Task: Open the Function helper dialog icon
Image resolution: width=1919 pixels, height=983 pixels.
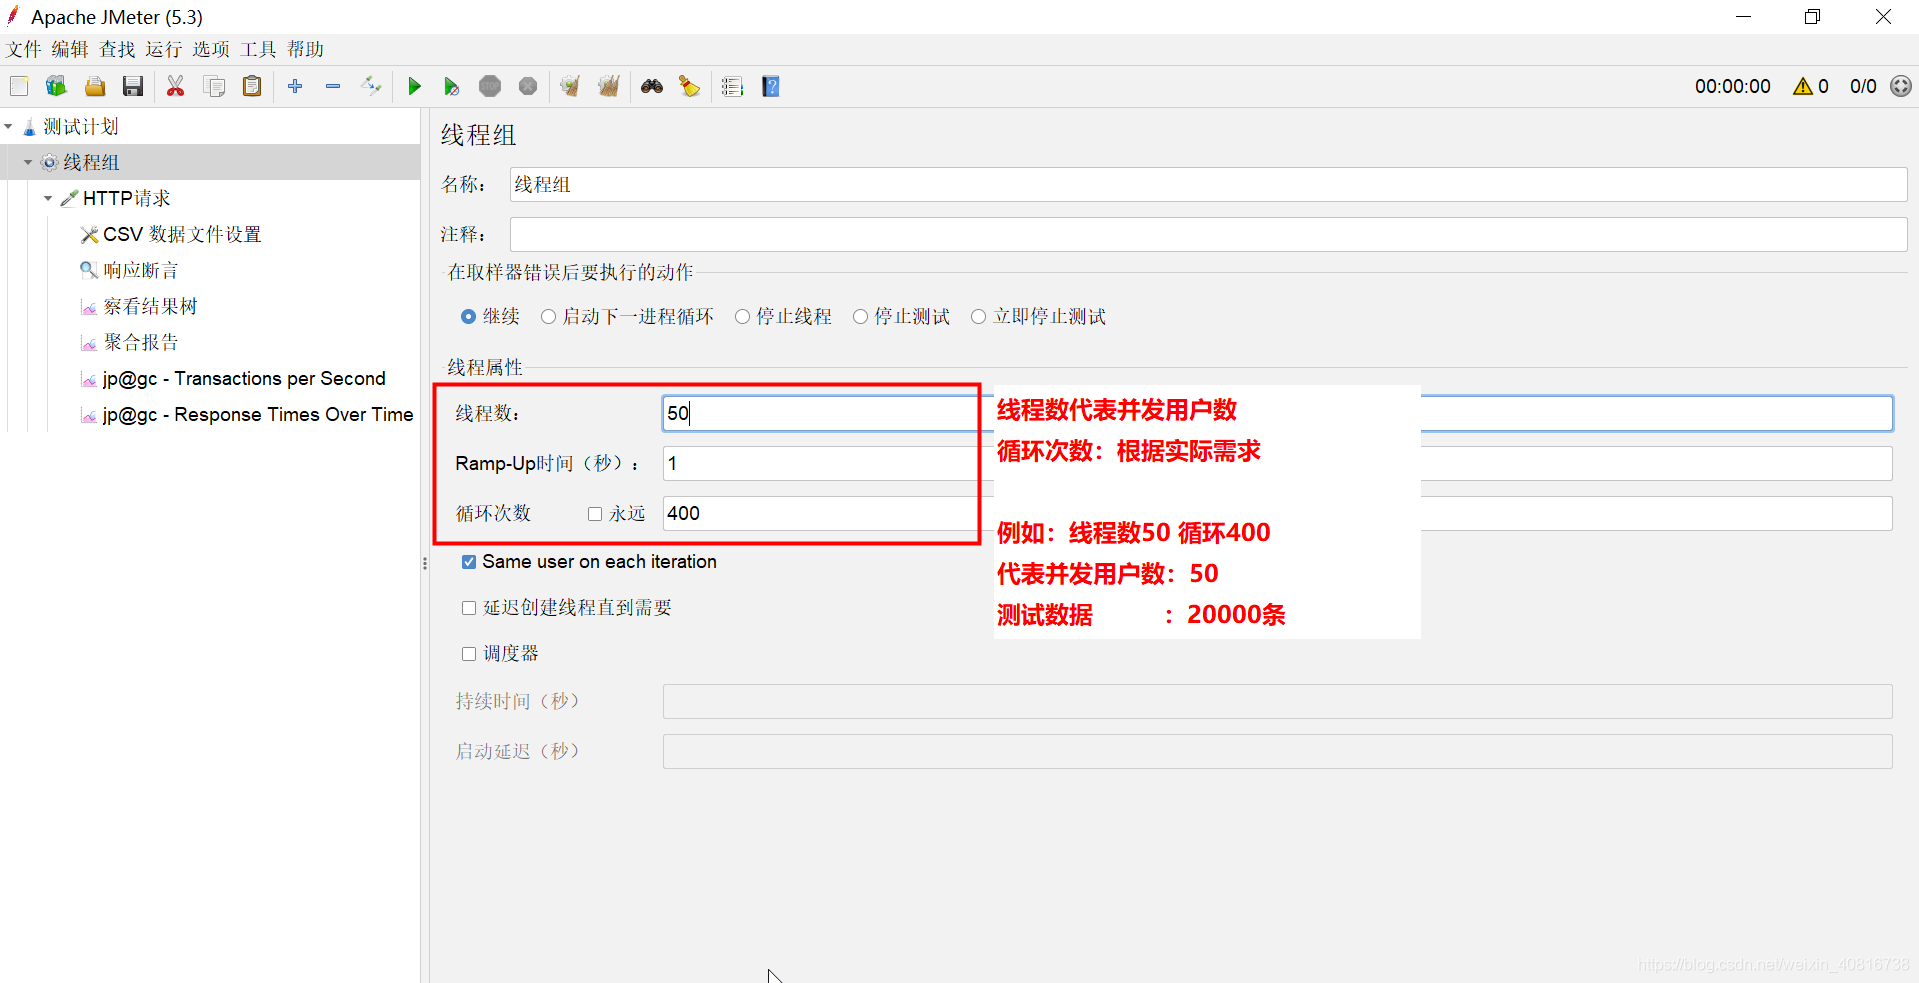Action: click(x=733, y=87)
